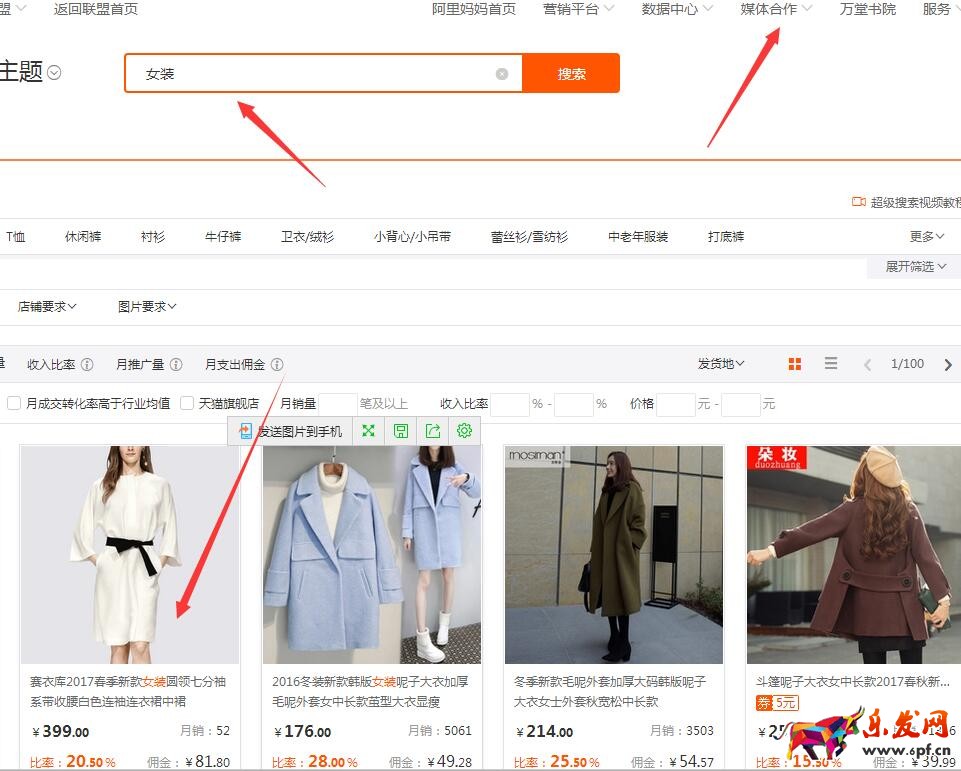Open the green gear settings icon

pyautogui.click(x=464, y=431)
